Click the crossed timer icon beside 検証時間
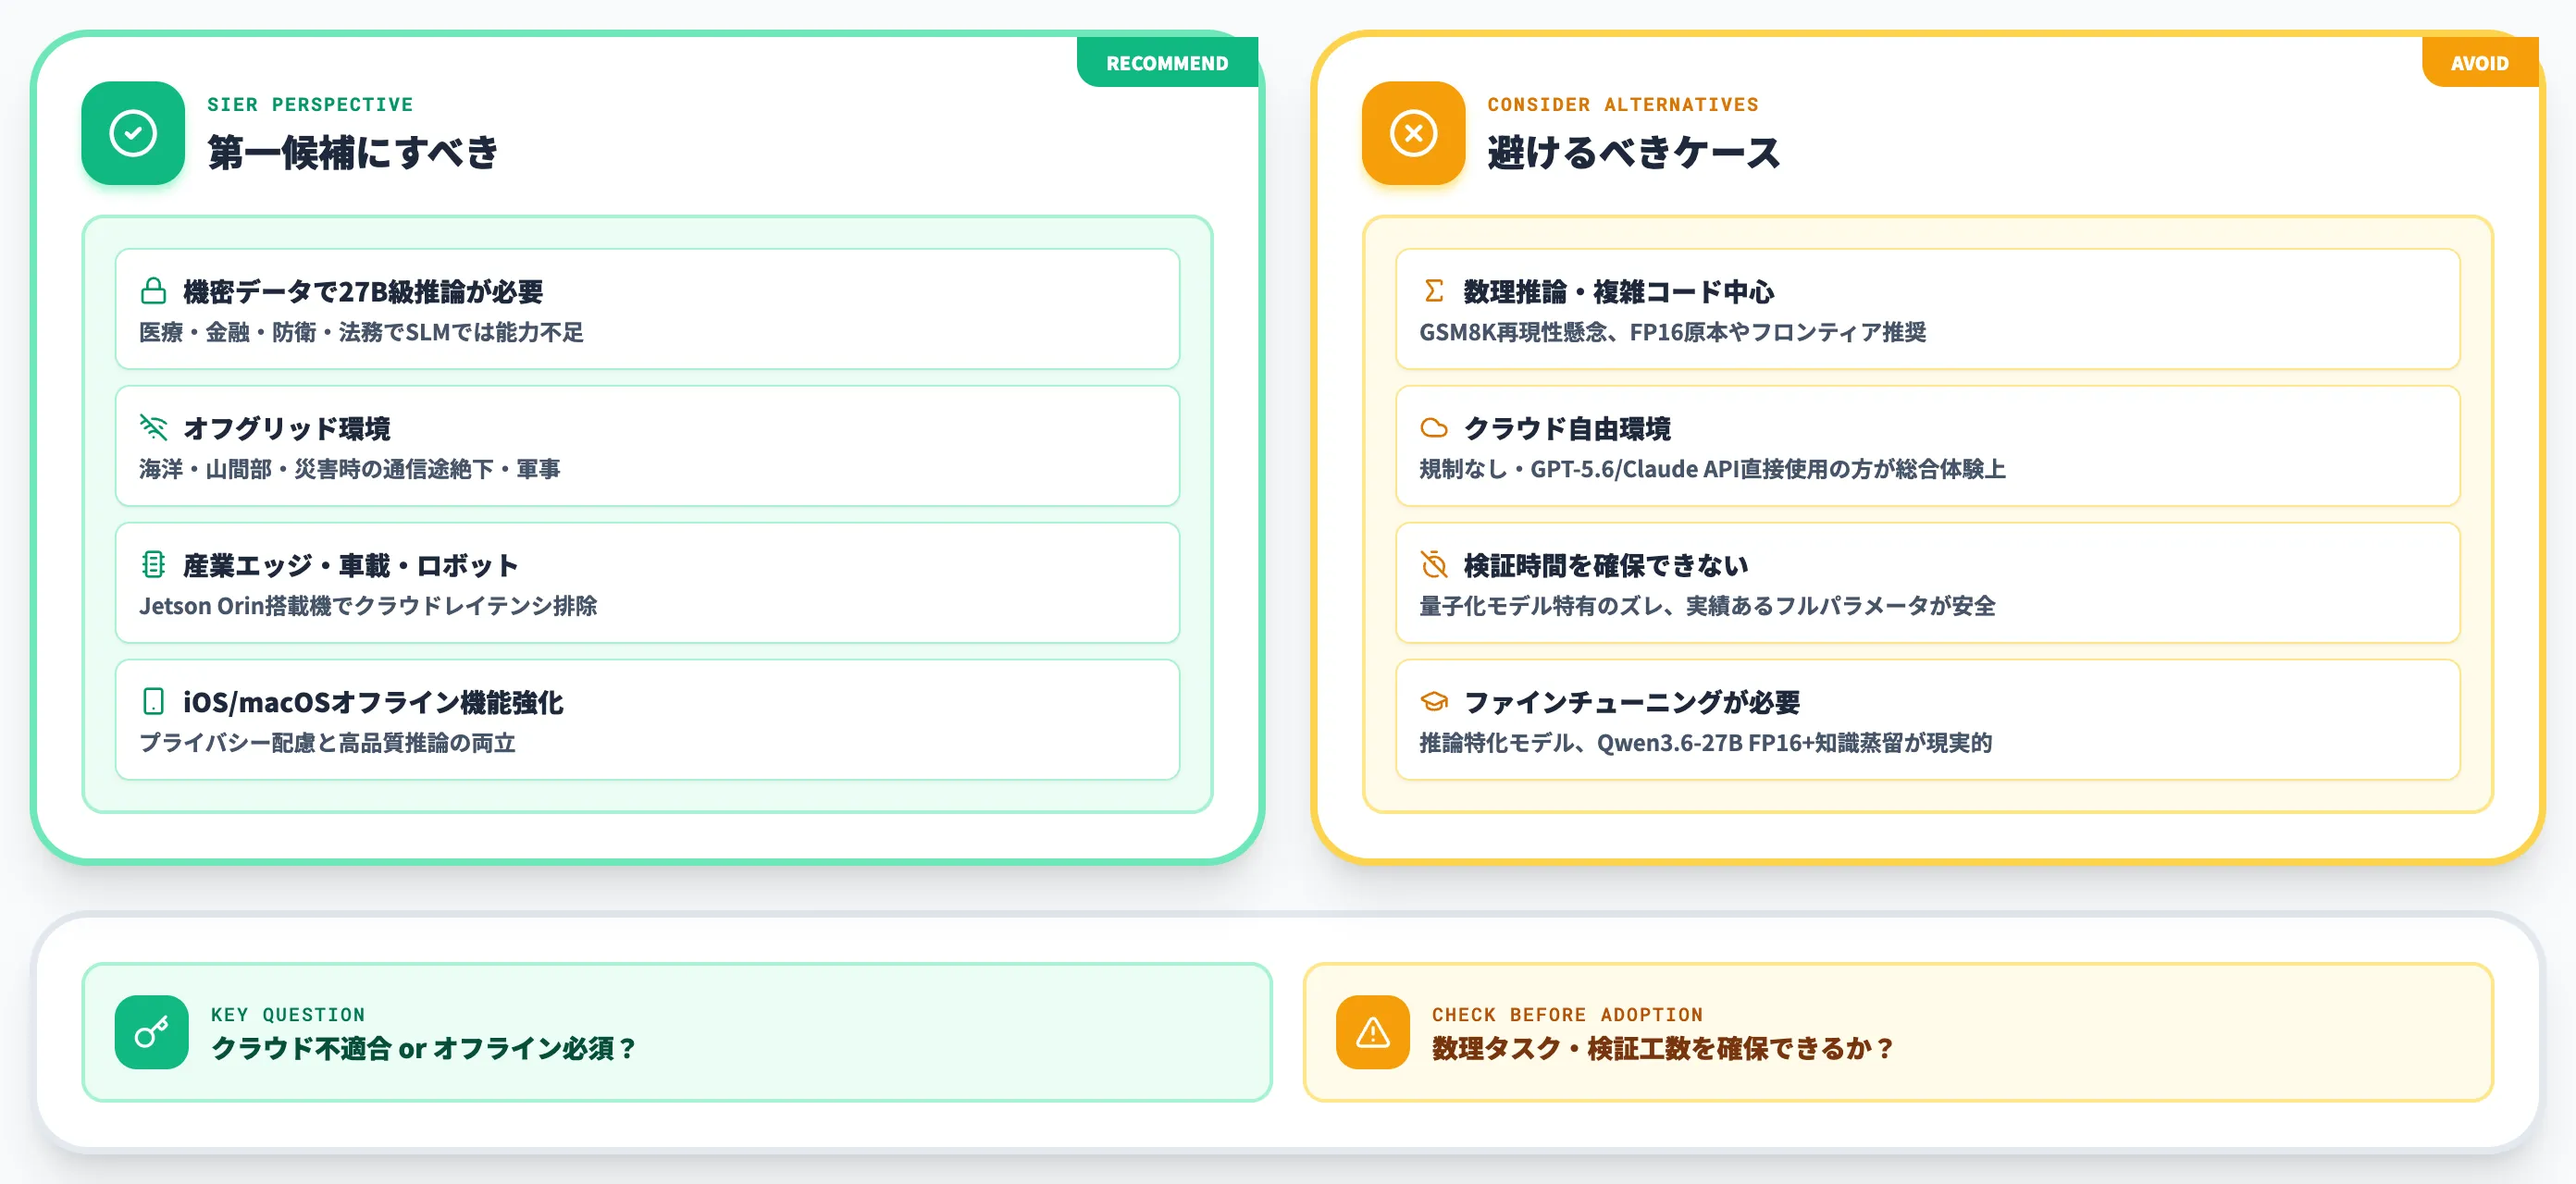This screenshot has height=1184, width=2576. tap(1434, 565)
